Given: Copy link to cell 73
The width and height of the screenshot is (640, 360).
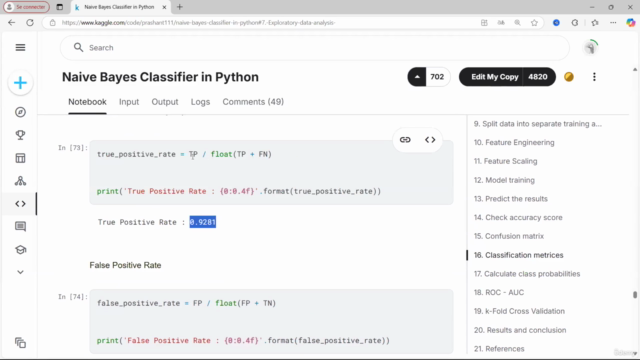Looking at the screenshot, I should 405,140.
